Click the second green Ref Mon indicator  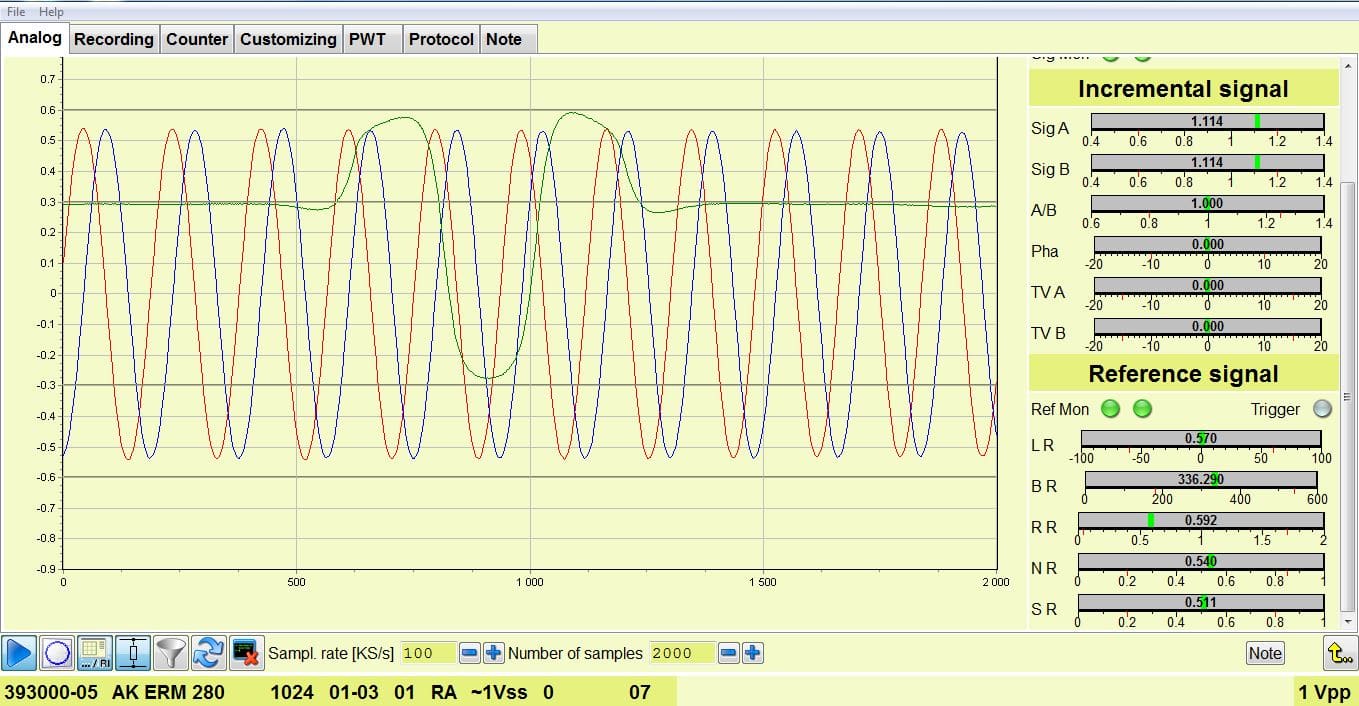[x=1142, y=409]
